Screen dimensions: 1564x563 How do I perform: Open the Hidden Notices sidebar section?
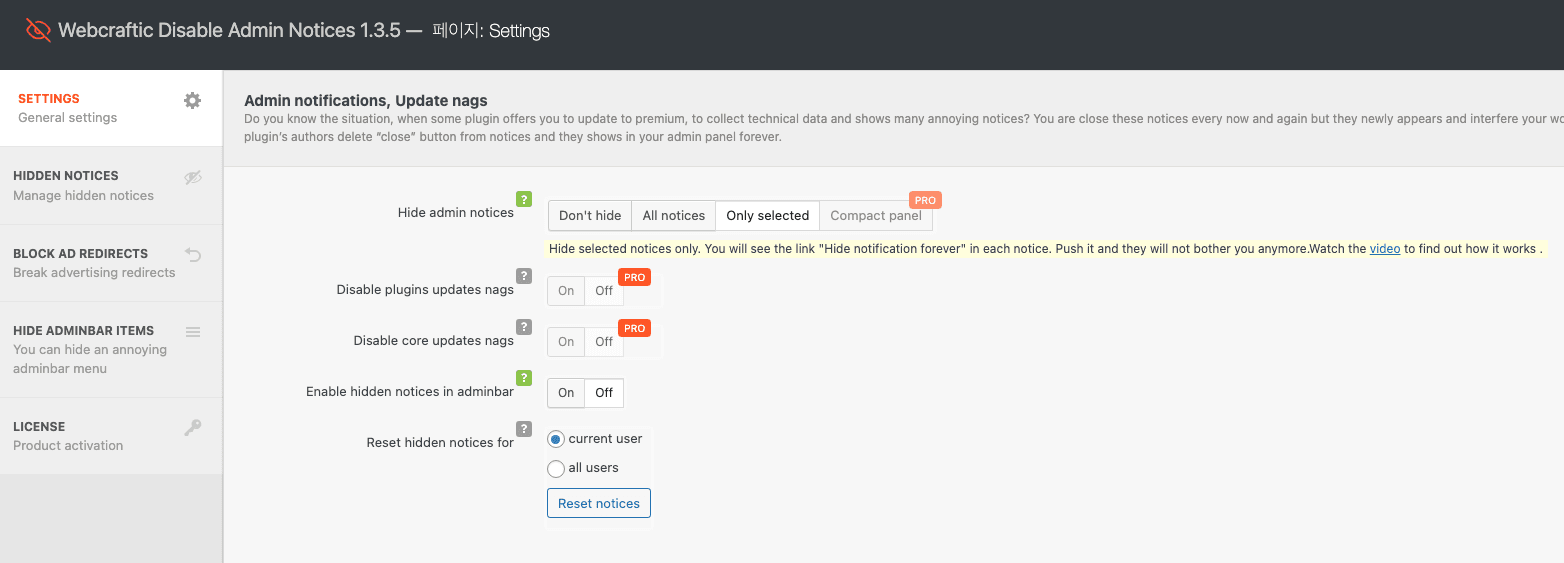point(111,185)
